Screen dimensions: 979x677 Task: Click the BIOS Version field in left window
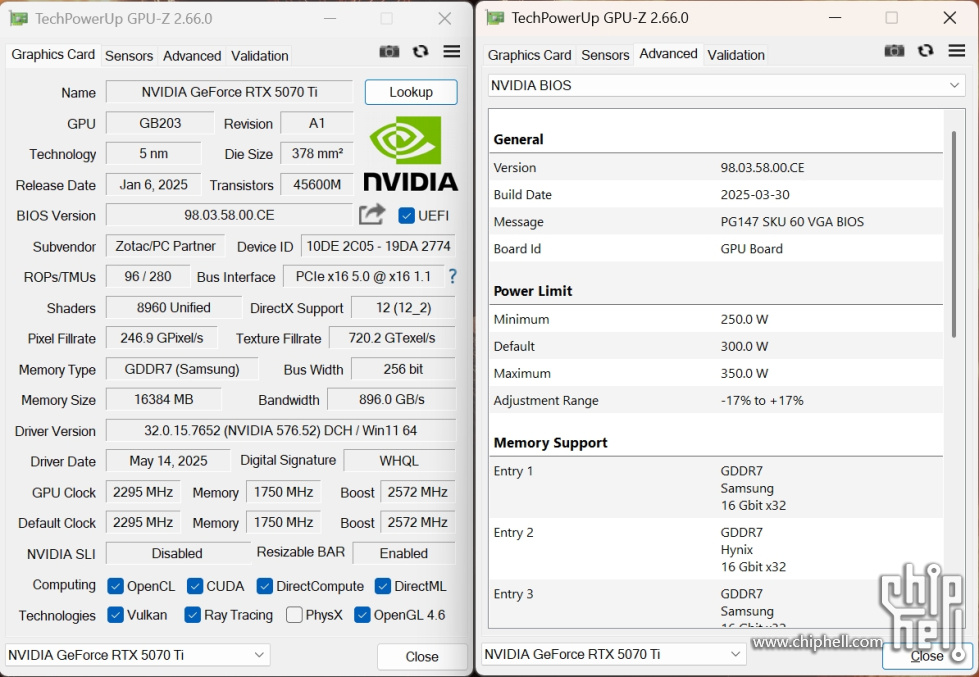(229, 215)
